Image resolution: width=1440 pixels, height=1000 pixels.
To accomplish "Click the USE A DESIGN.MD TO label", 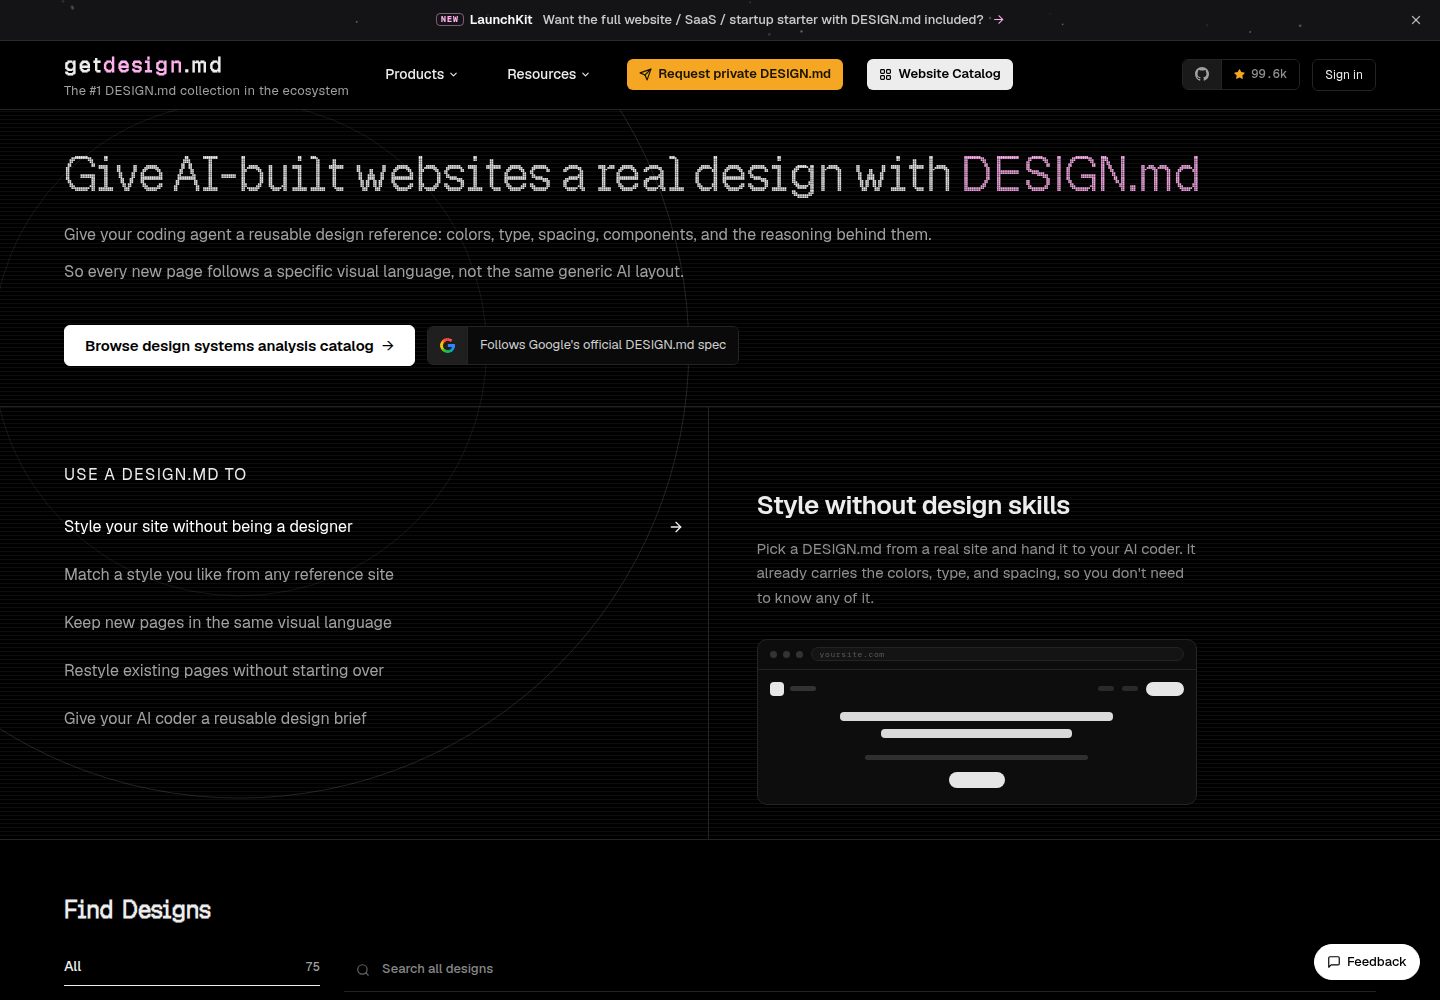I will (155, 475).
